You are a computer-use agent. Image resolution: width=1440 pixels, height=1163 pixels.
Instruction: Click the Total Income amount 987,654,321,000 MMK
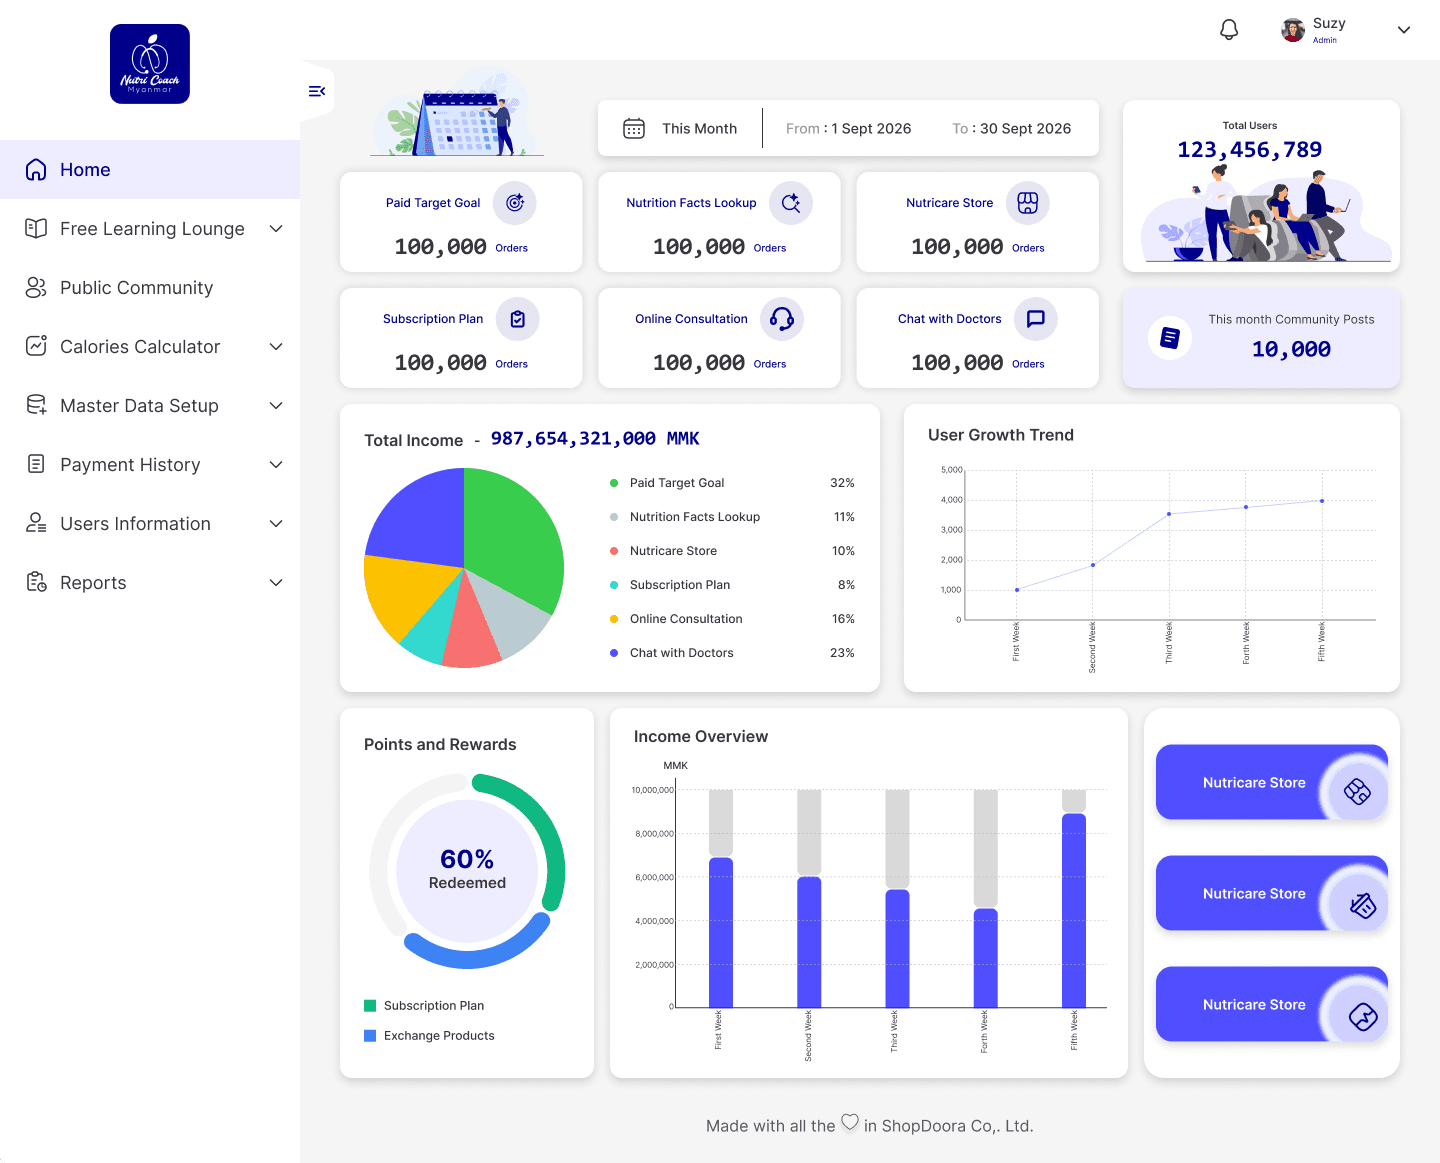click(x=595, y=439)
